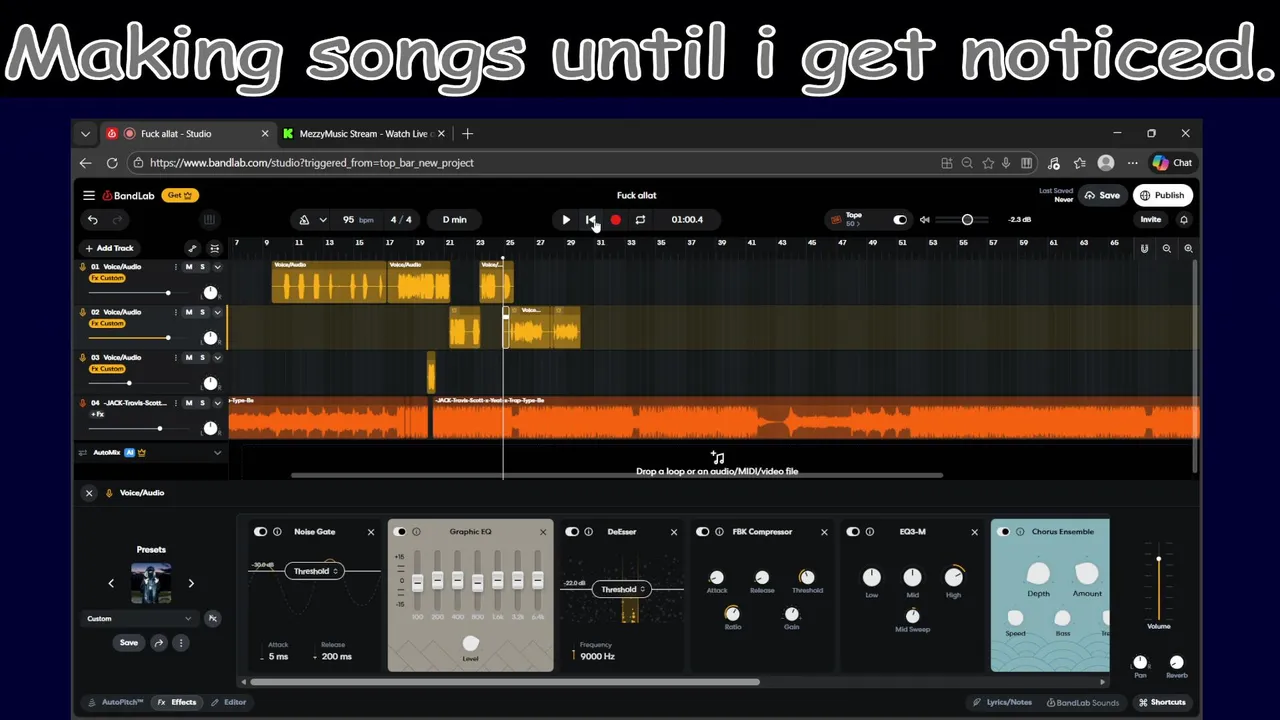The image size is (1280, 720).
Task: Click the redo arrow
Action: pos(117,220)
